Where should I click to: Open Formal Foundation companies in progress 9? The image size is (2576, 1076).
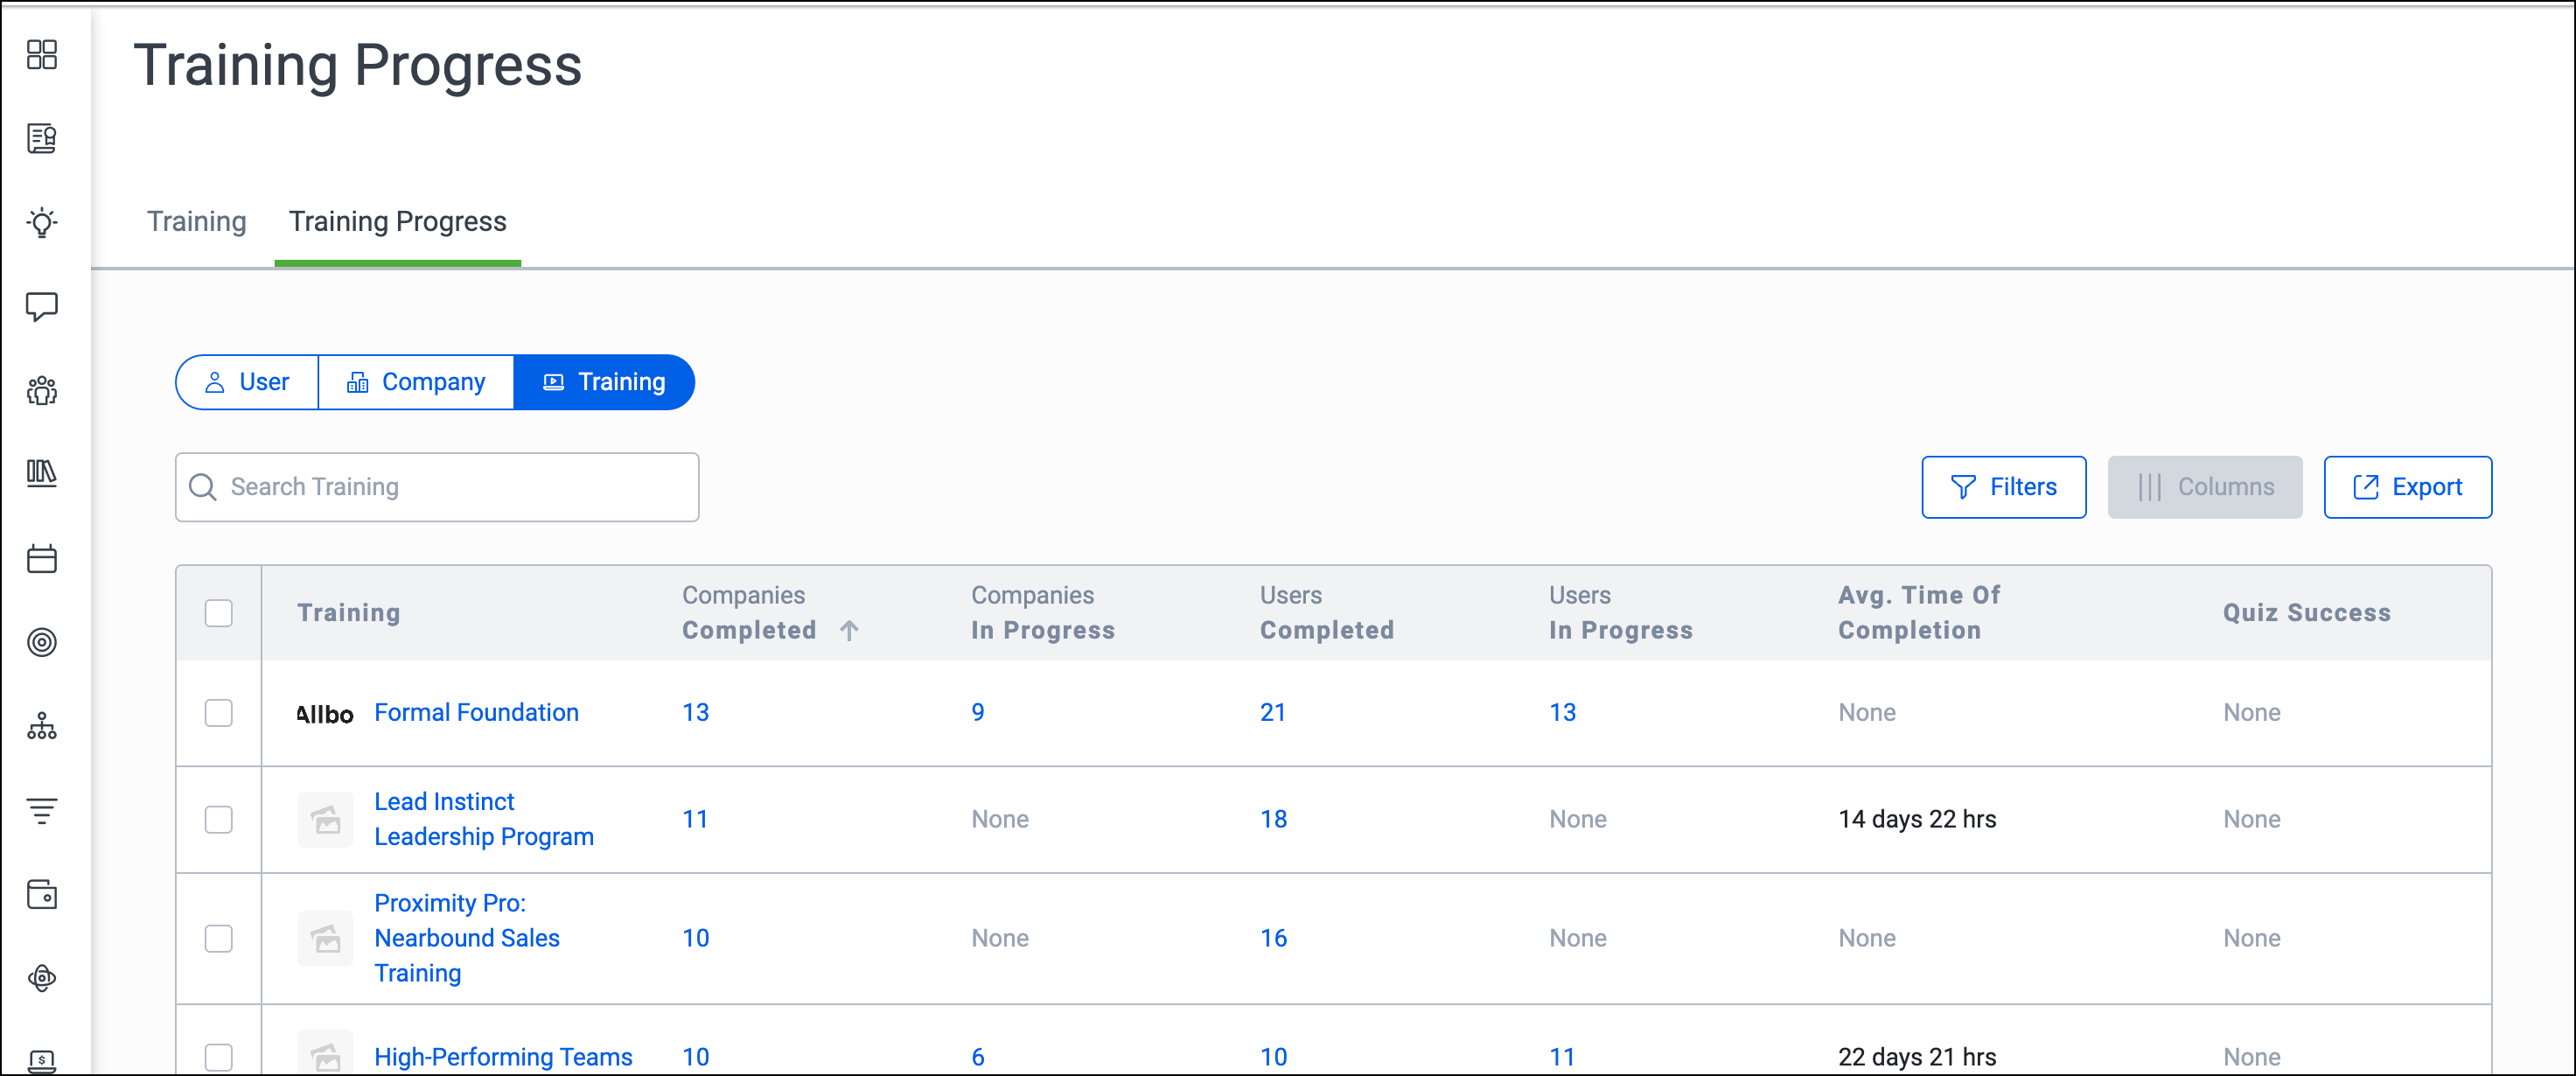[x=978, y=713]
